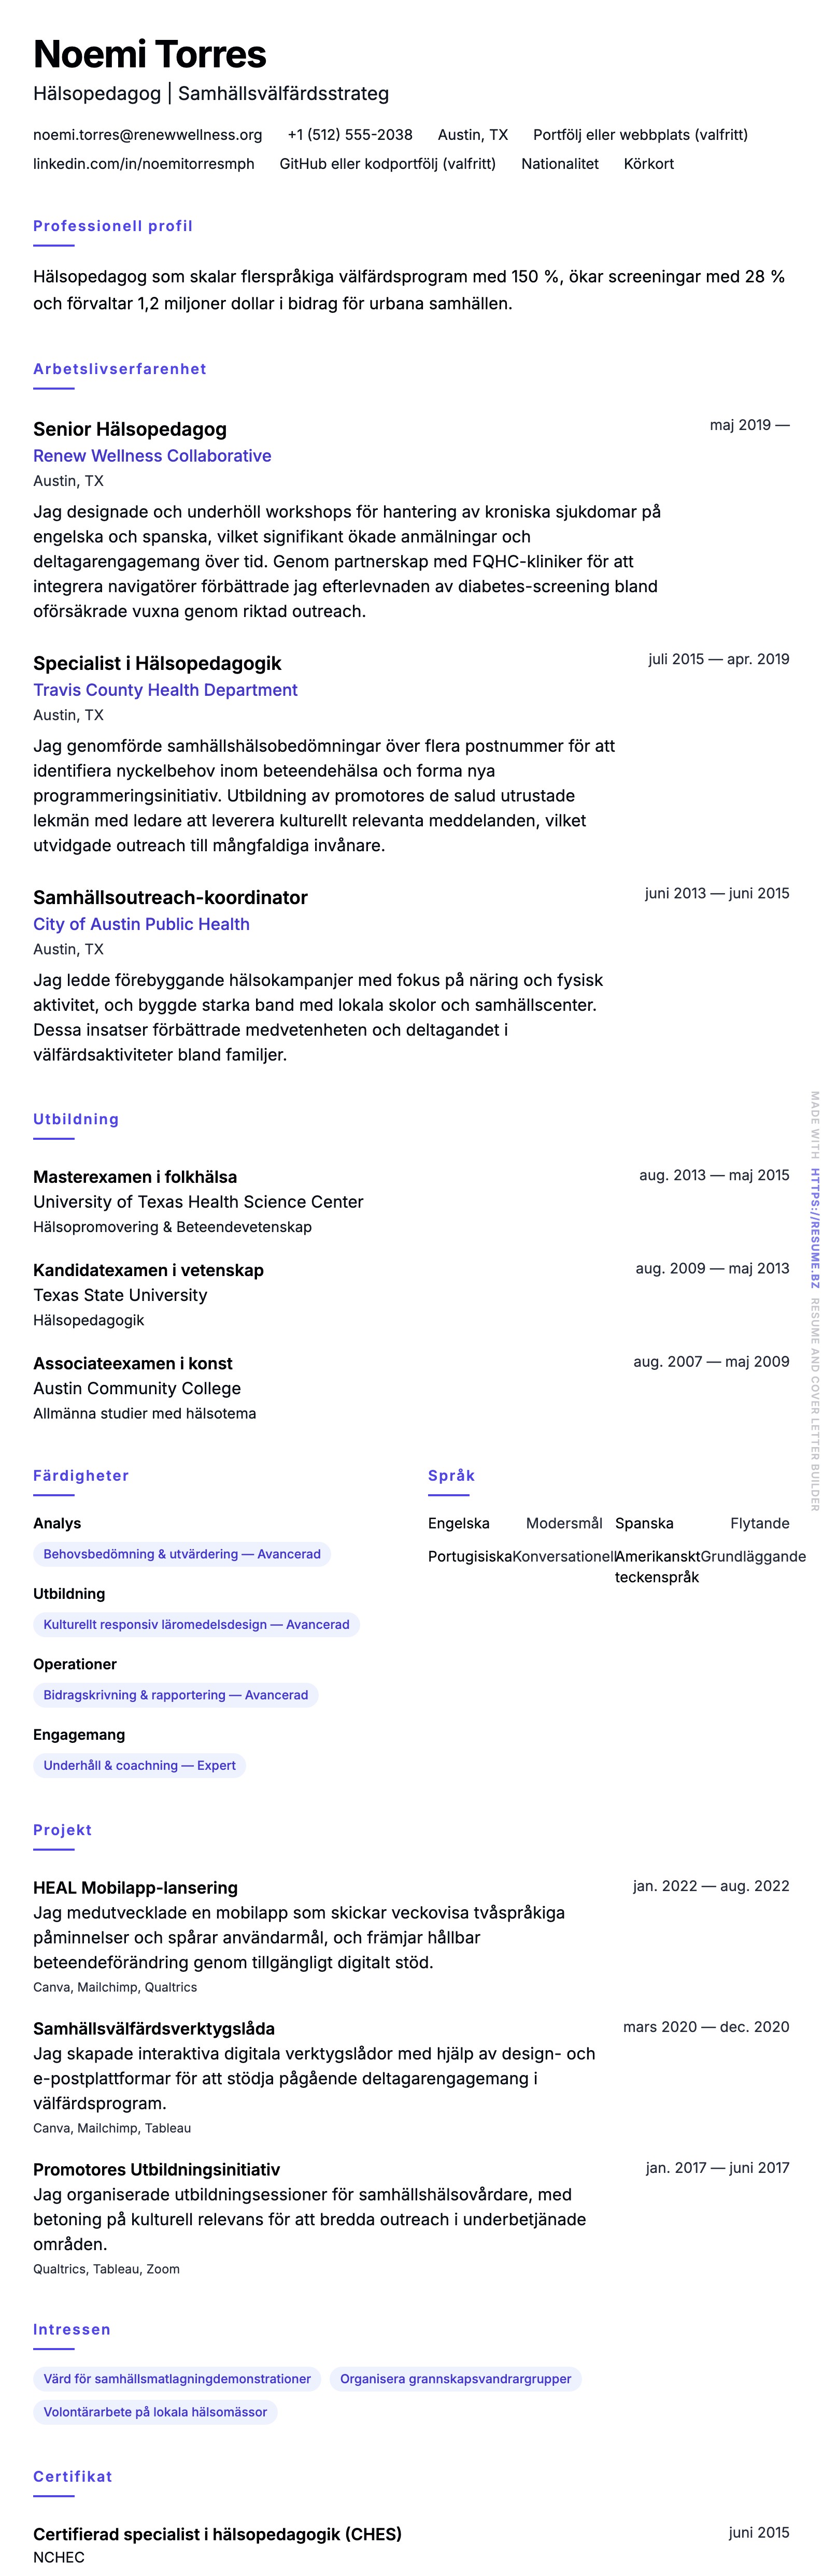Click the Arbetslivserfarenhet section heading
This screenshot has height=2576, width=823.
click(120, 369)
